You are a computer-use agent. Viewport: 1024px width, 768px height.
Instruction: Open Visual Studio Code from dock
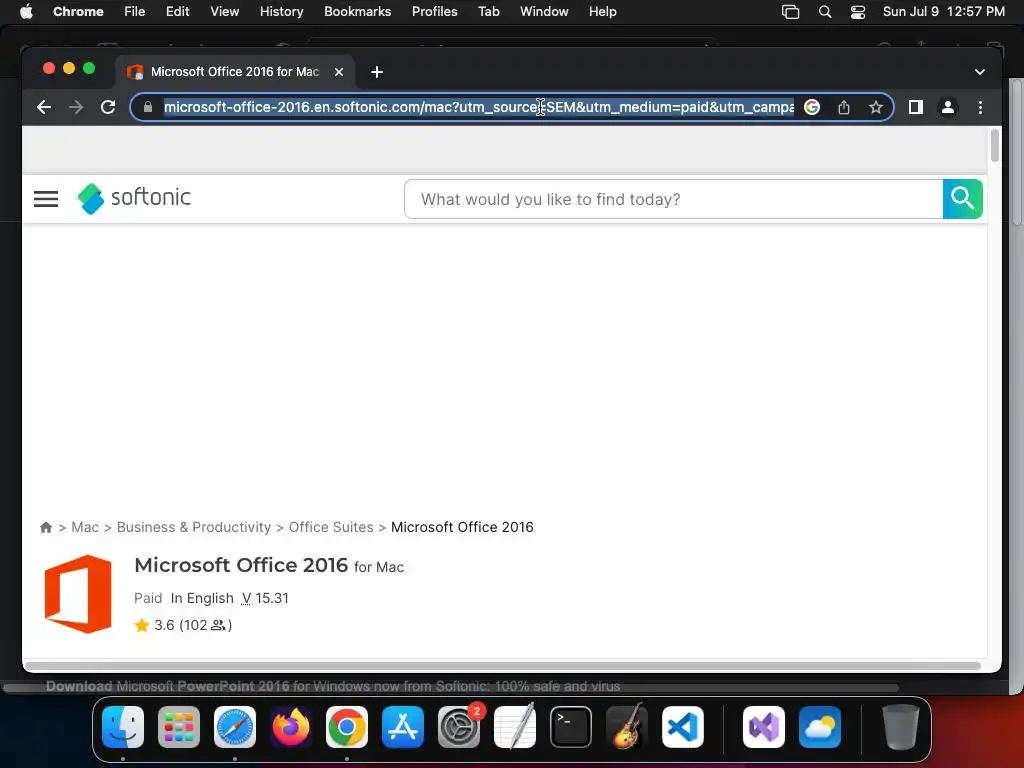click(682, 727)
